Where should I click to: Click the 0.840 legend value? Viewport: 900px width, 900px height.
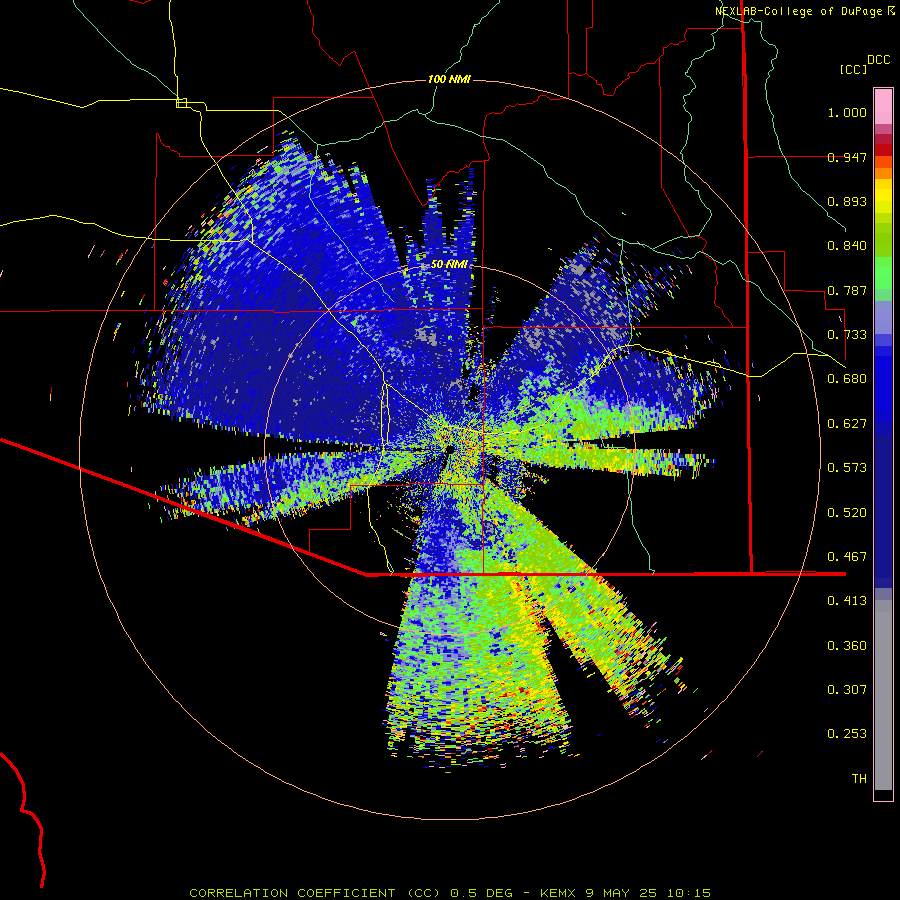point(847,246)
